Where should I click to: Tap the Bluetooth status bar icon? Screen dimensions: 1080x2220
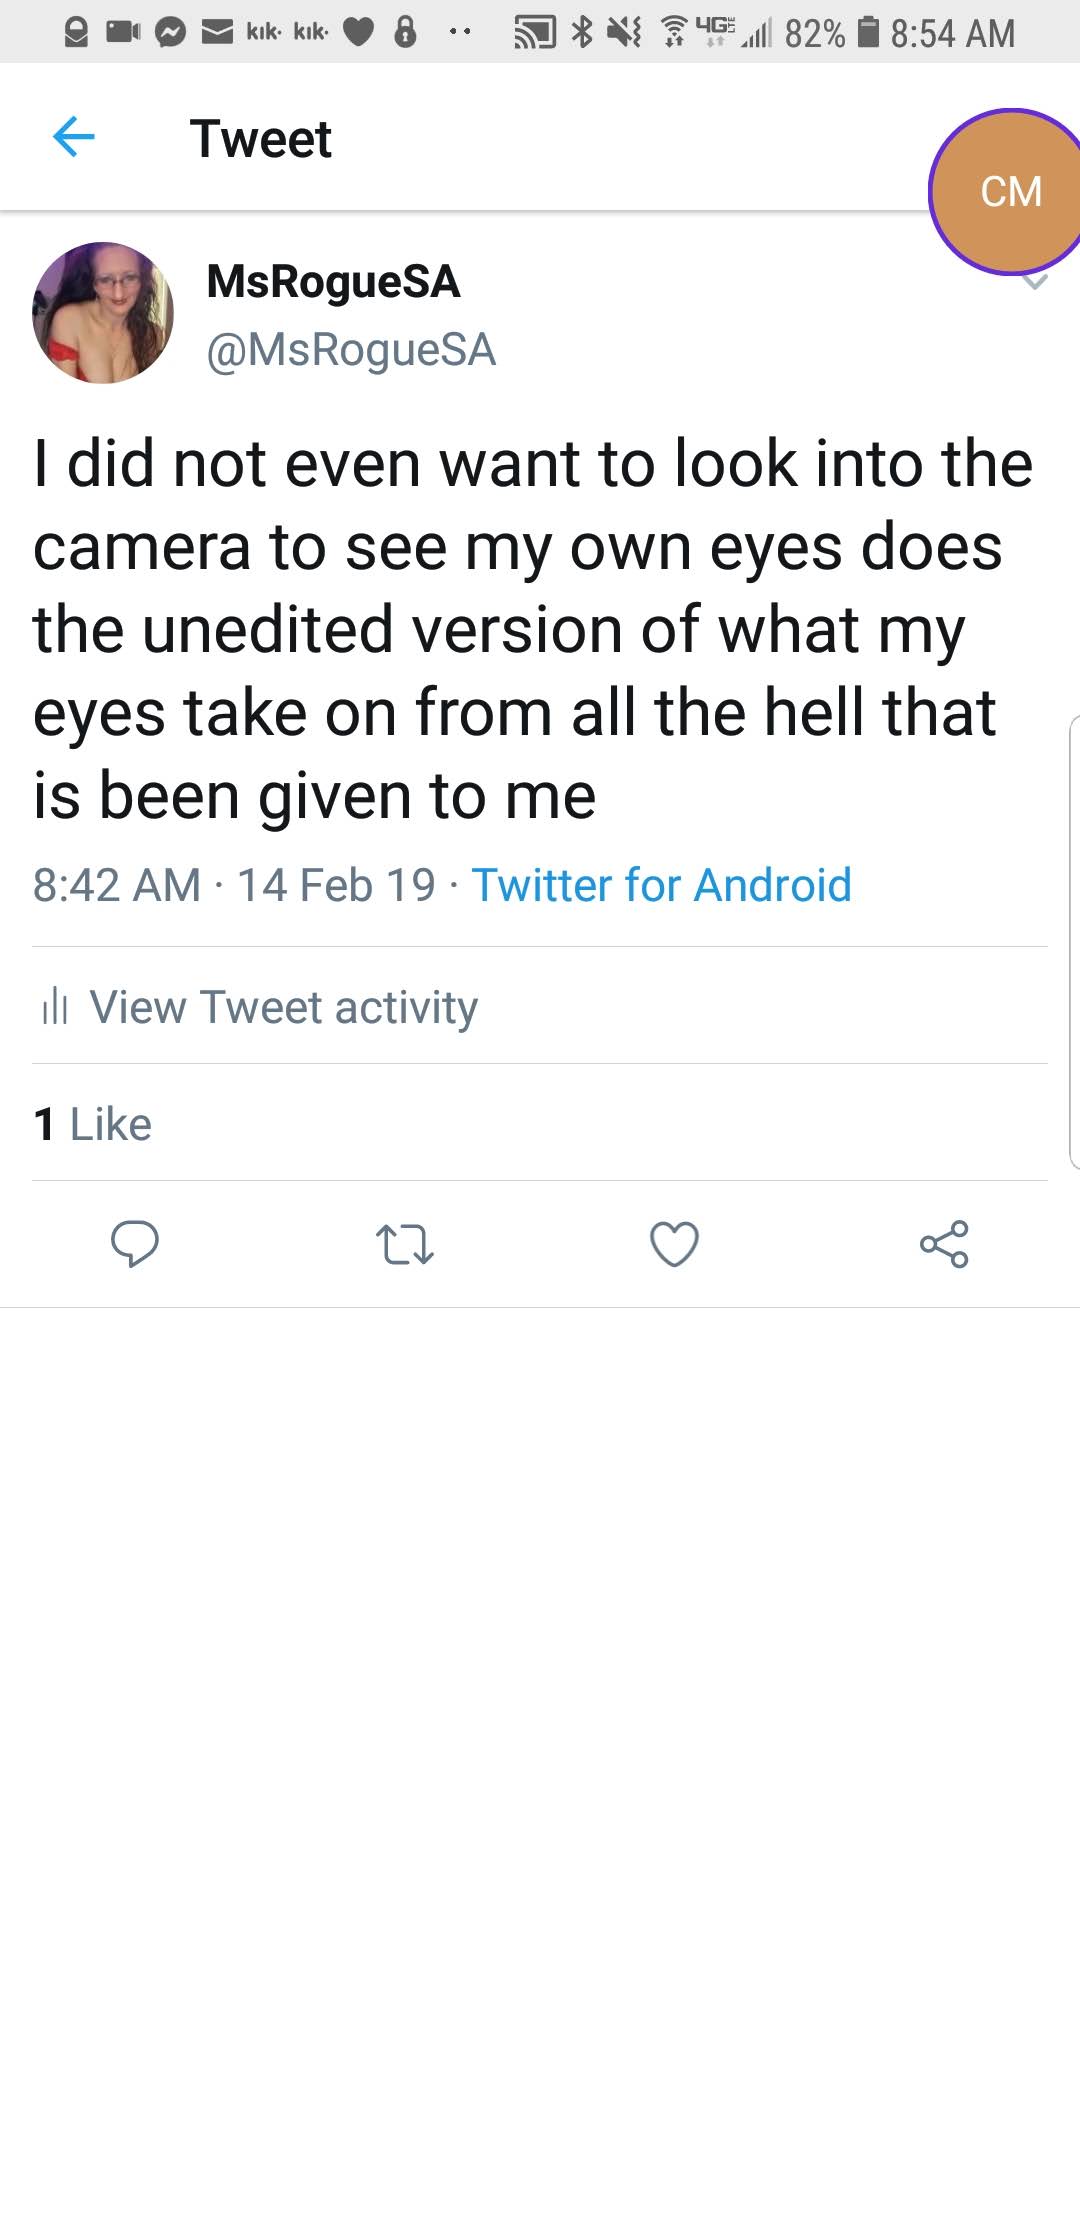pos(581,33)
